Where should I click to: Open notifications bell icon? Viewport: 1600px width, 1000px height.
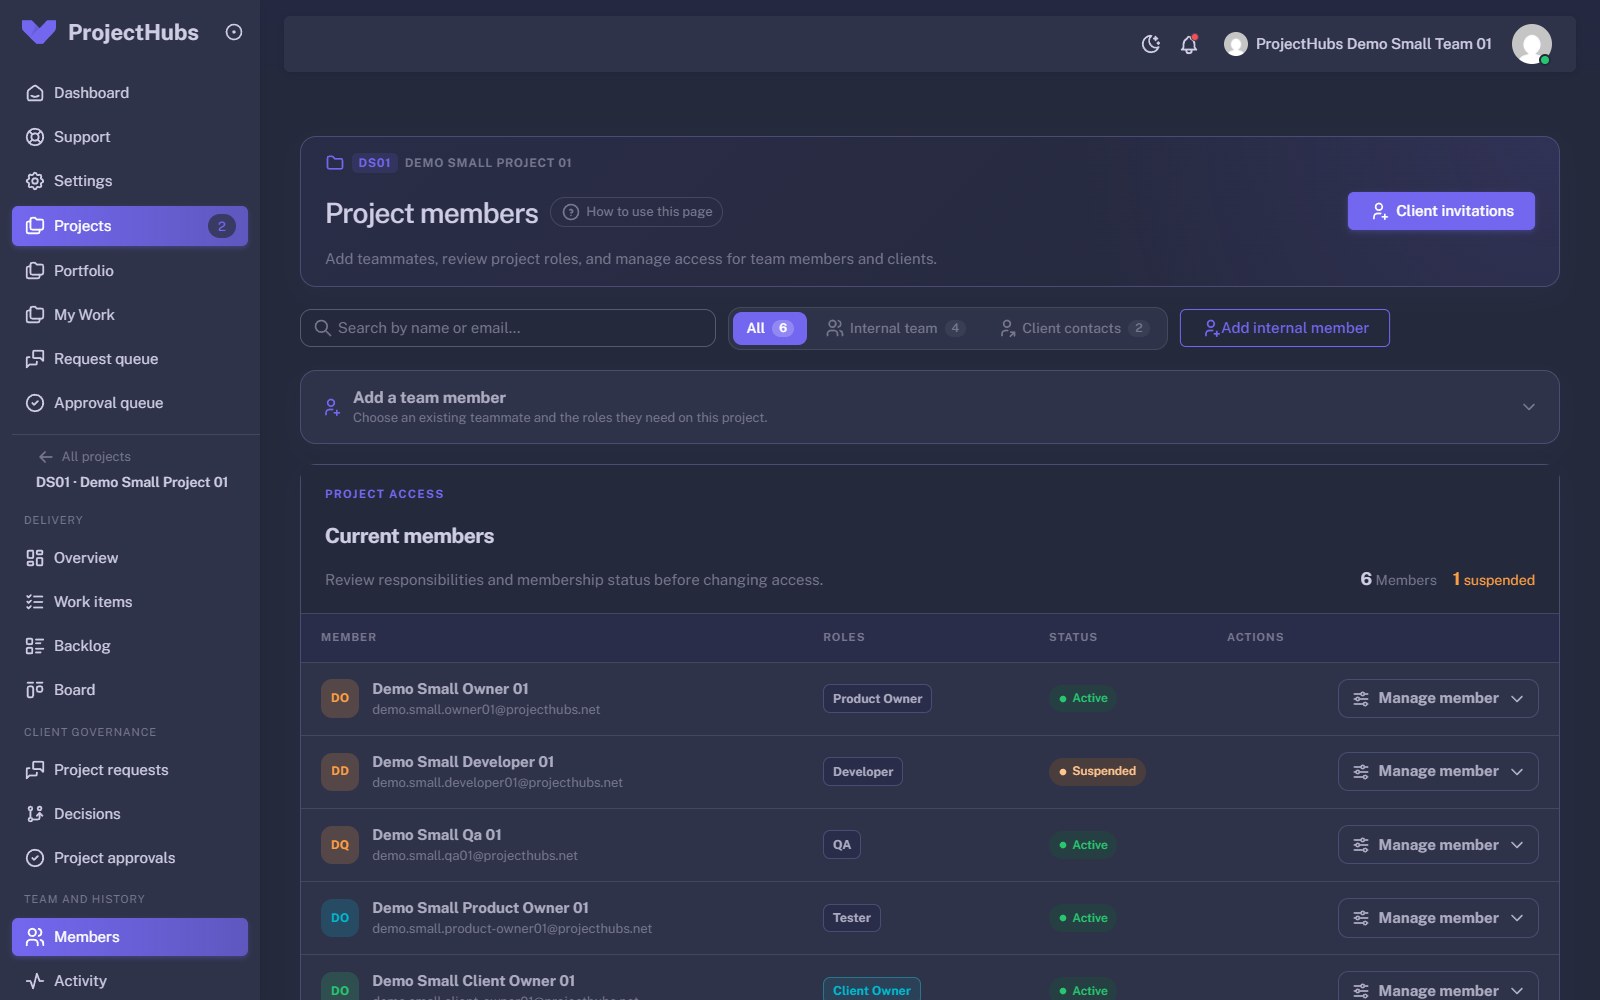pyautogui.click(x=1189, y=44)
